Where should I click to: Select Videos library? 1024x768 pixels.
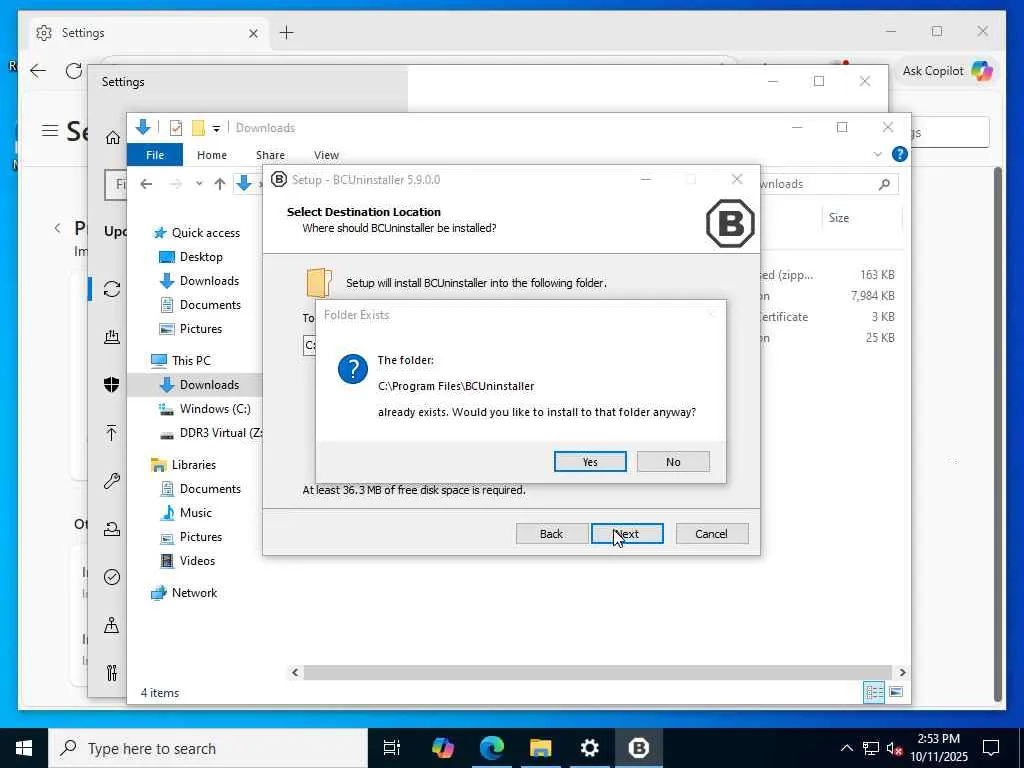coord(188,561)
